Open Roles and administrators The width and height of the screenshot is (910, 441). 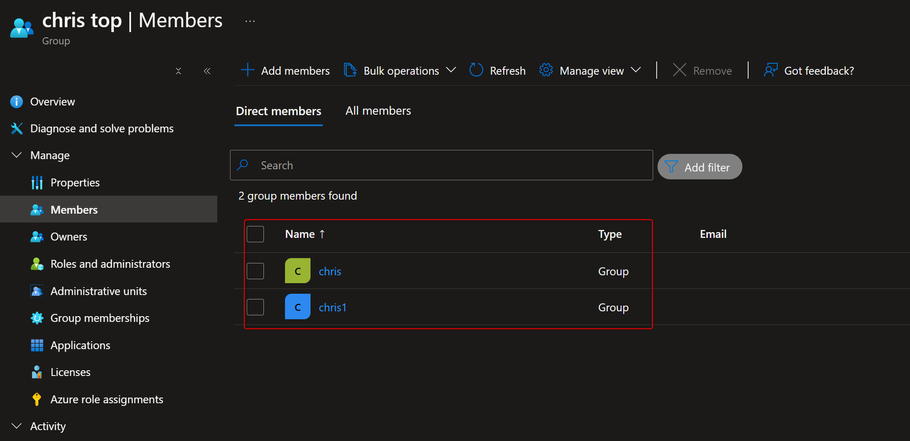110,264
